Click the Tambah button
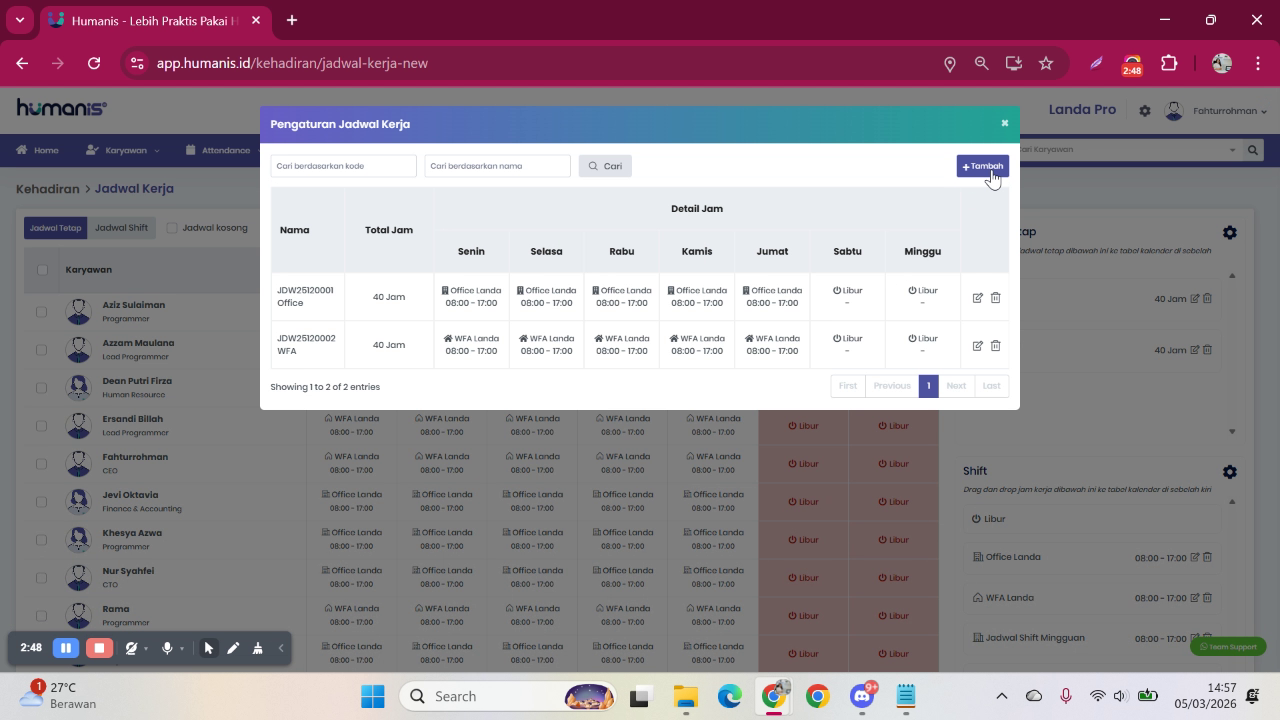1280x720 pixels. (x=983, y=166)
